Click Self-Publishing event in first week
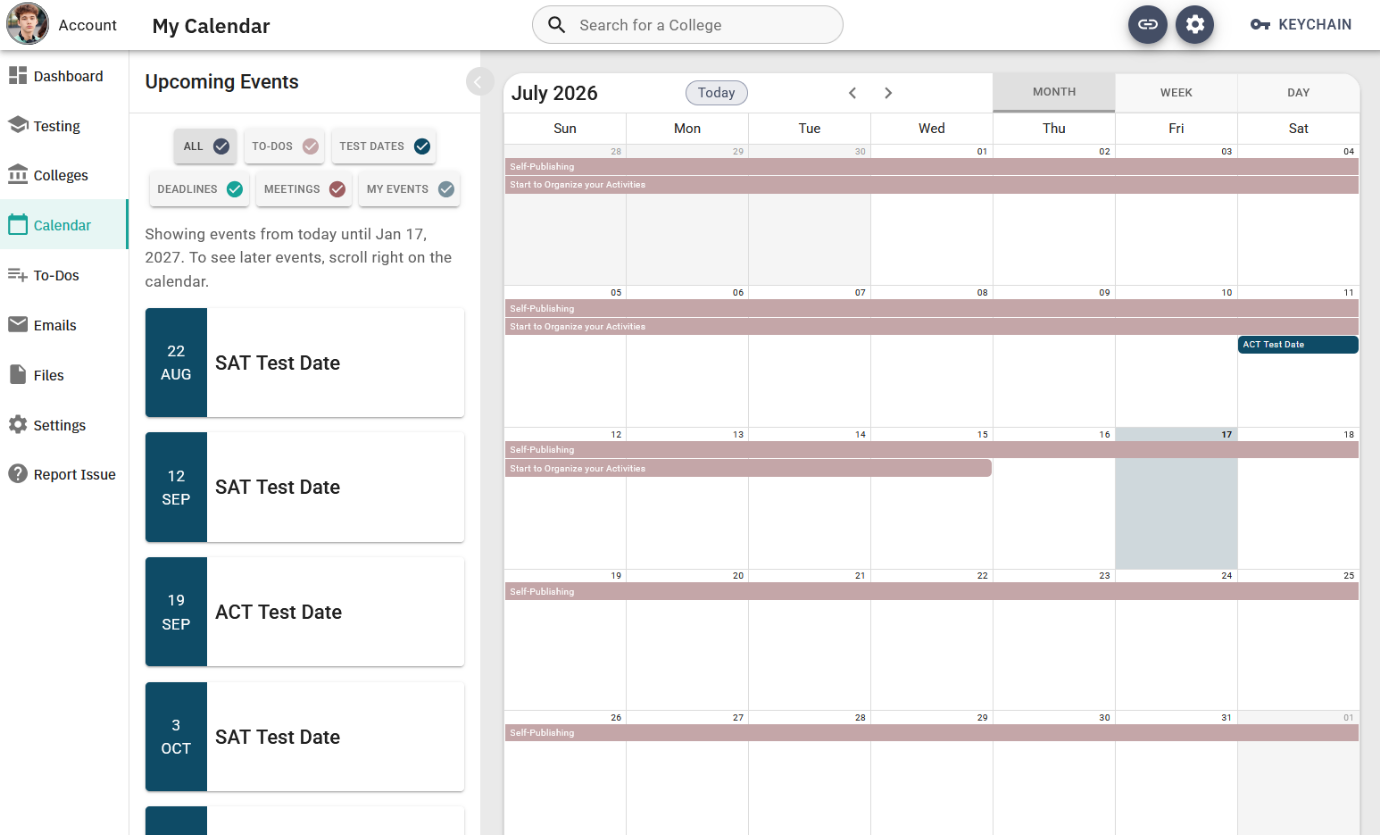Screen dimensions: 1380x835 click(932, 167)
